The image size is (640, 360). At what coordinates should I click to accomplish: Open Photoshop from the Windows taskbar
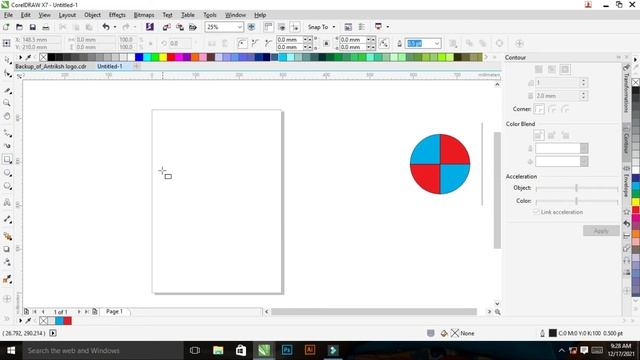tap(287, 350)
